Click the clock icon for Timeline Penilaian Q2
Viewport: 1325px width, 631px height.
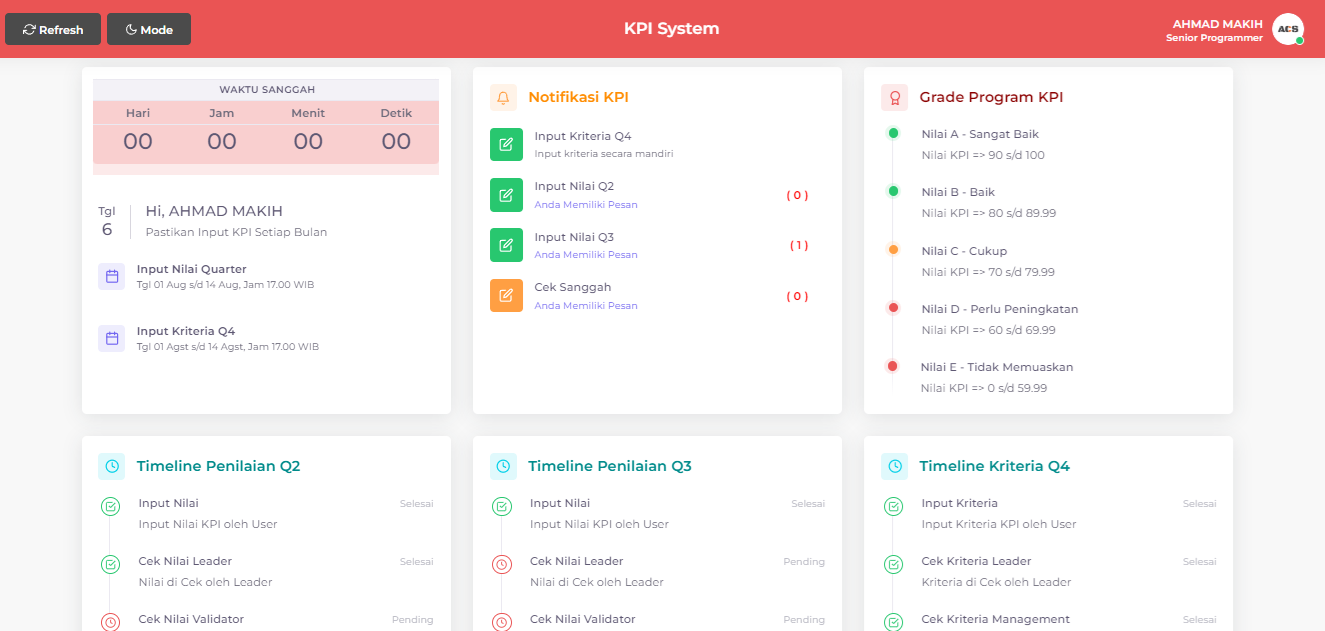tap(112, 466)
